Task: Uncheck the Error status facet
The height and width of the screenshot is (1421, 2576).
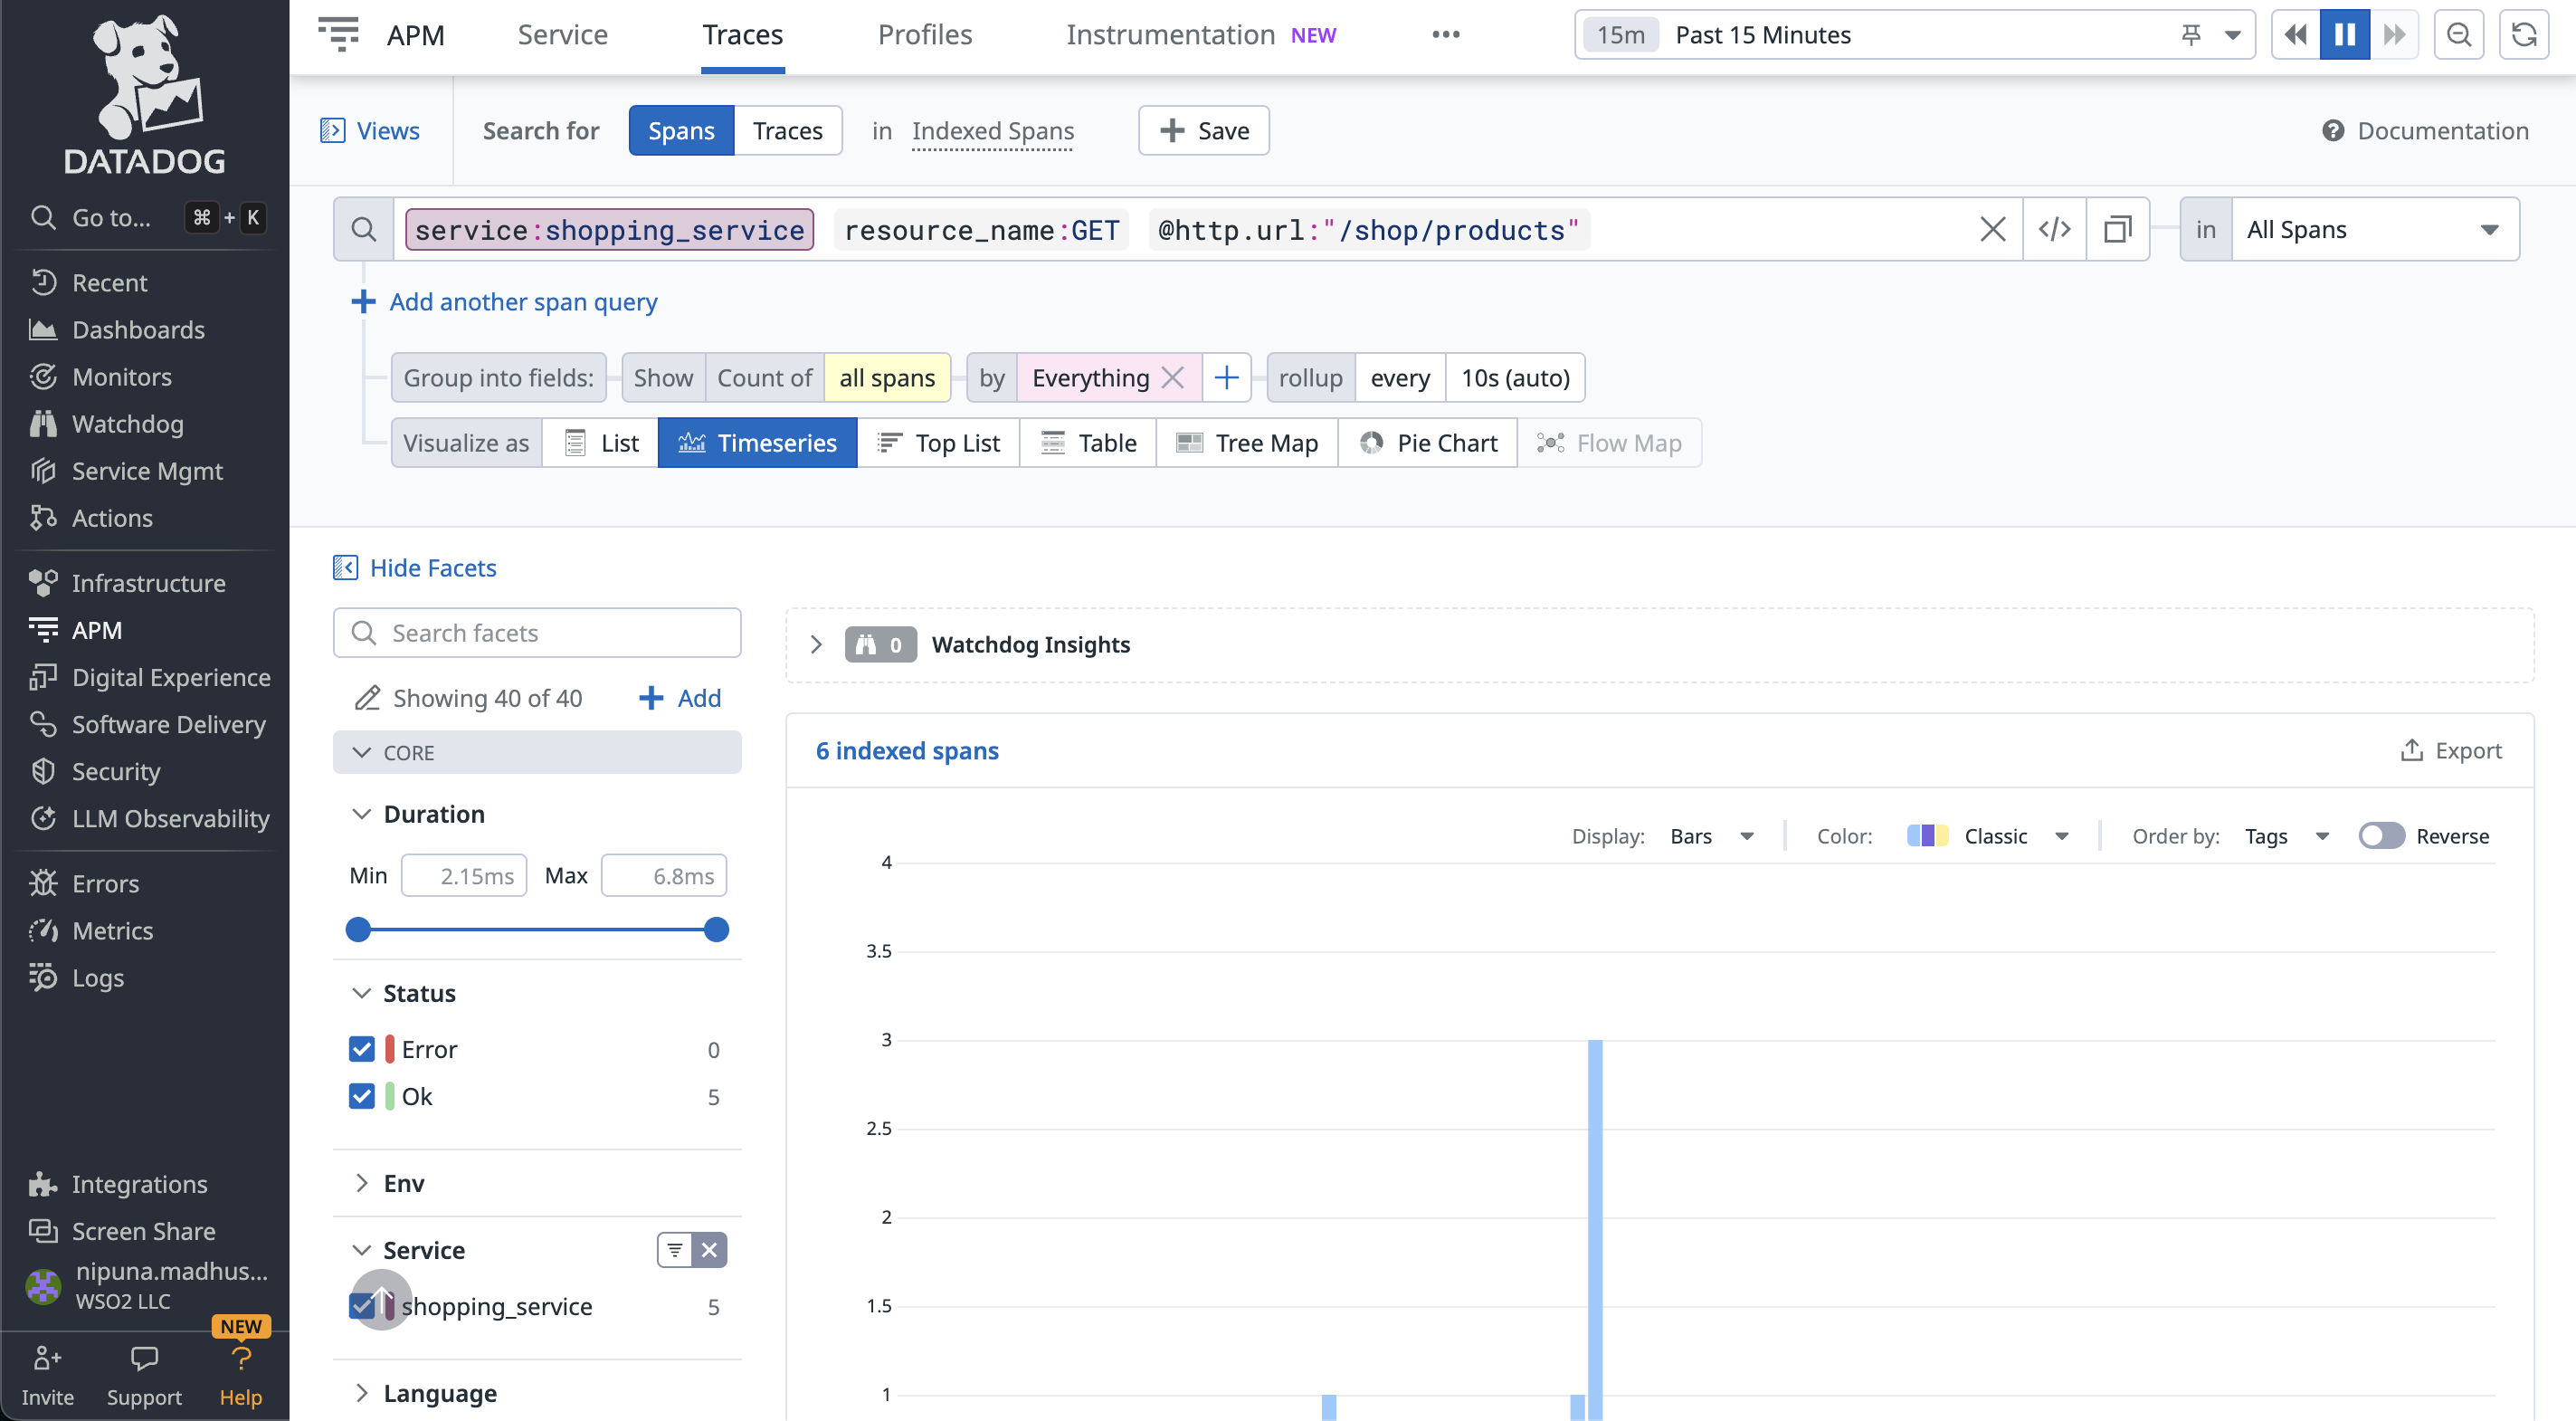Action: pyautogui.click(x=361, y=1049)
